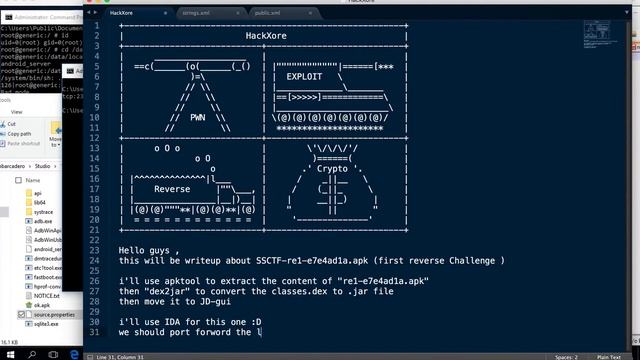Click line number 23 in the gutter
The width and height of the screenshot is (640, 360).
coord(94,250)
